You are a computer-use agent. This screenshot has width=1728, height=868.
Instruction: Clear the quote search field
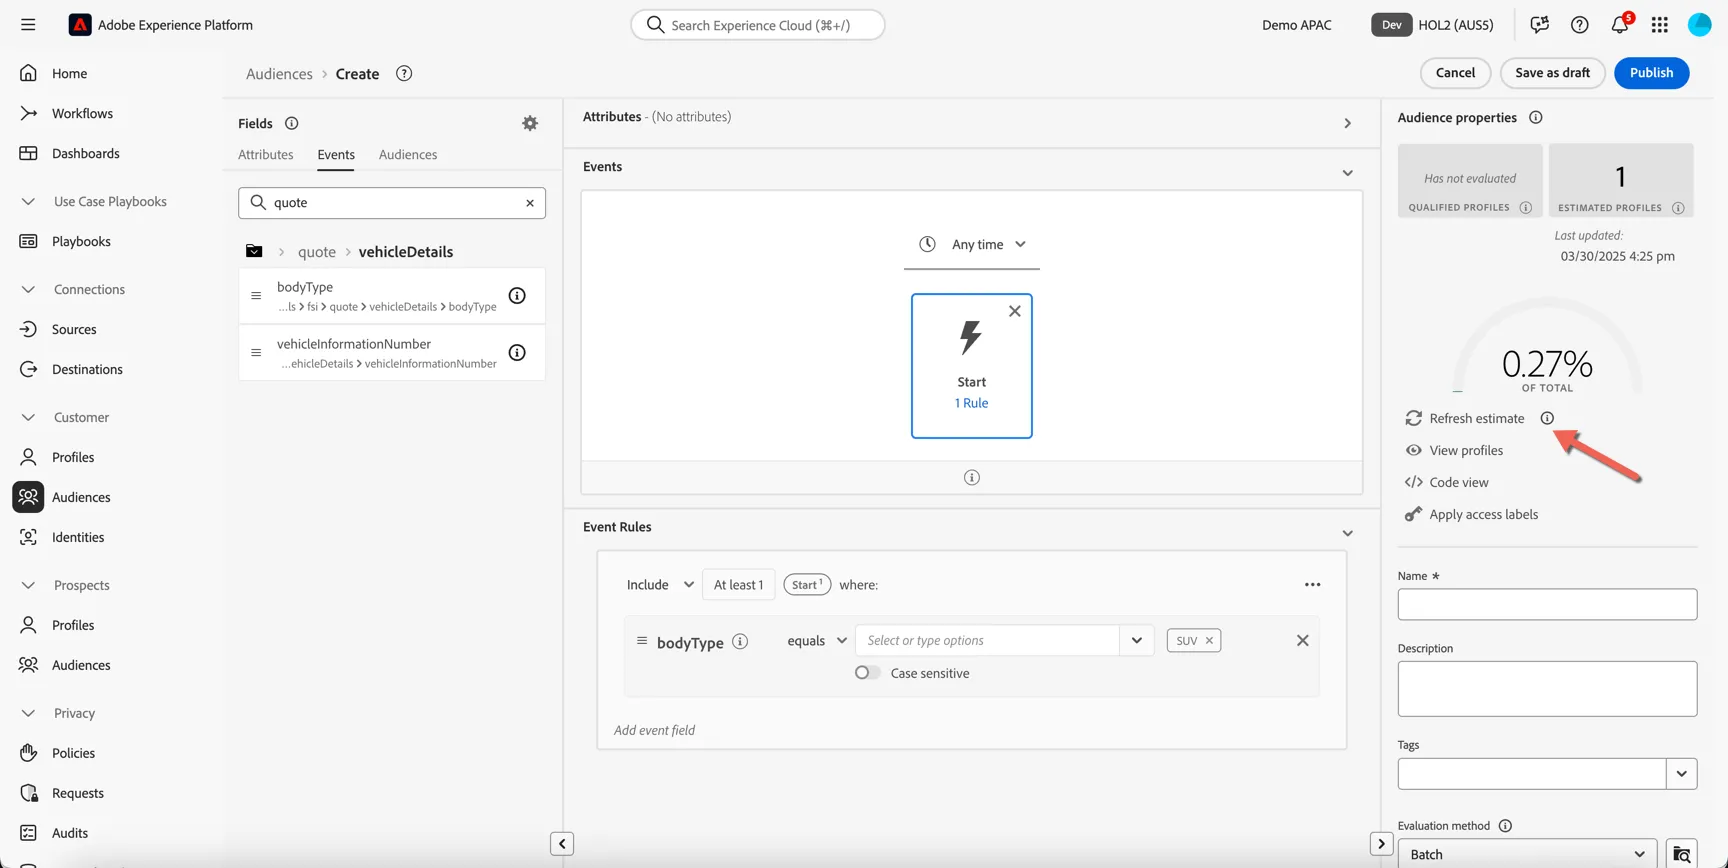[530, 203]
